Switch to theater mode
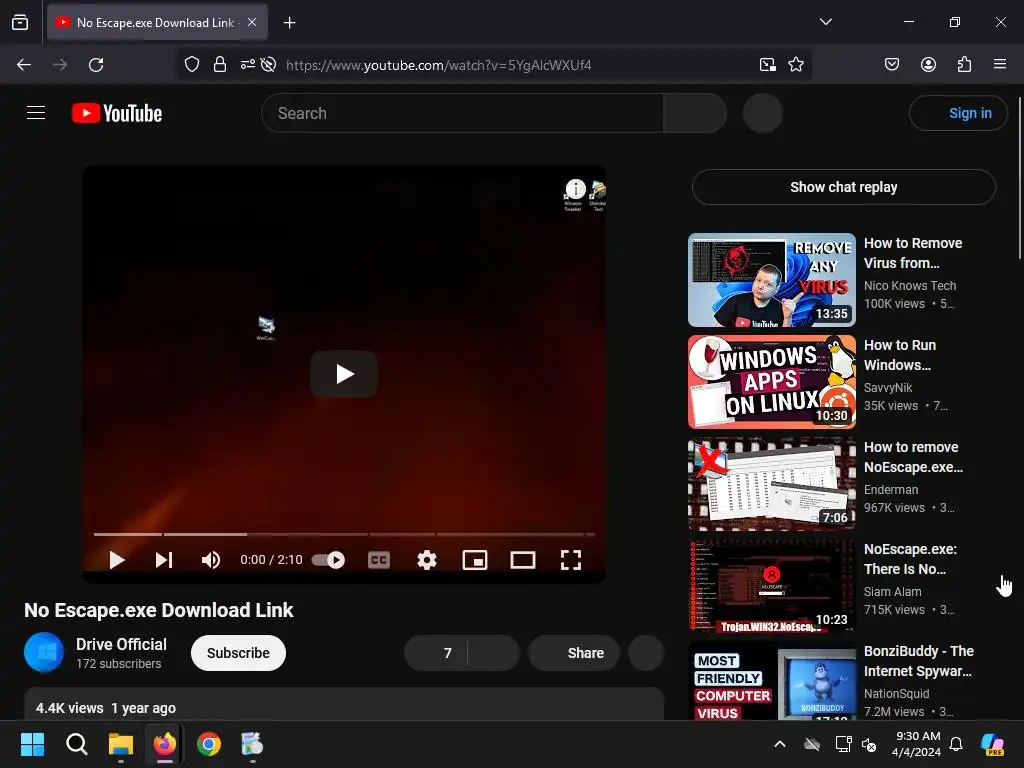Viewport: 1024px width, 768px height. (x=522, y=560)
